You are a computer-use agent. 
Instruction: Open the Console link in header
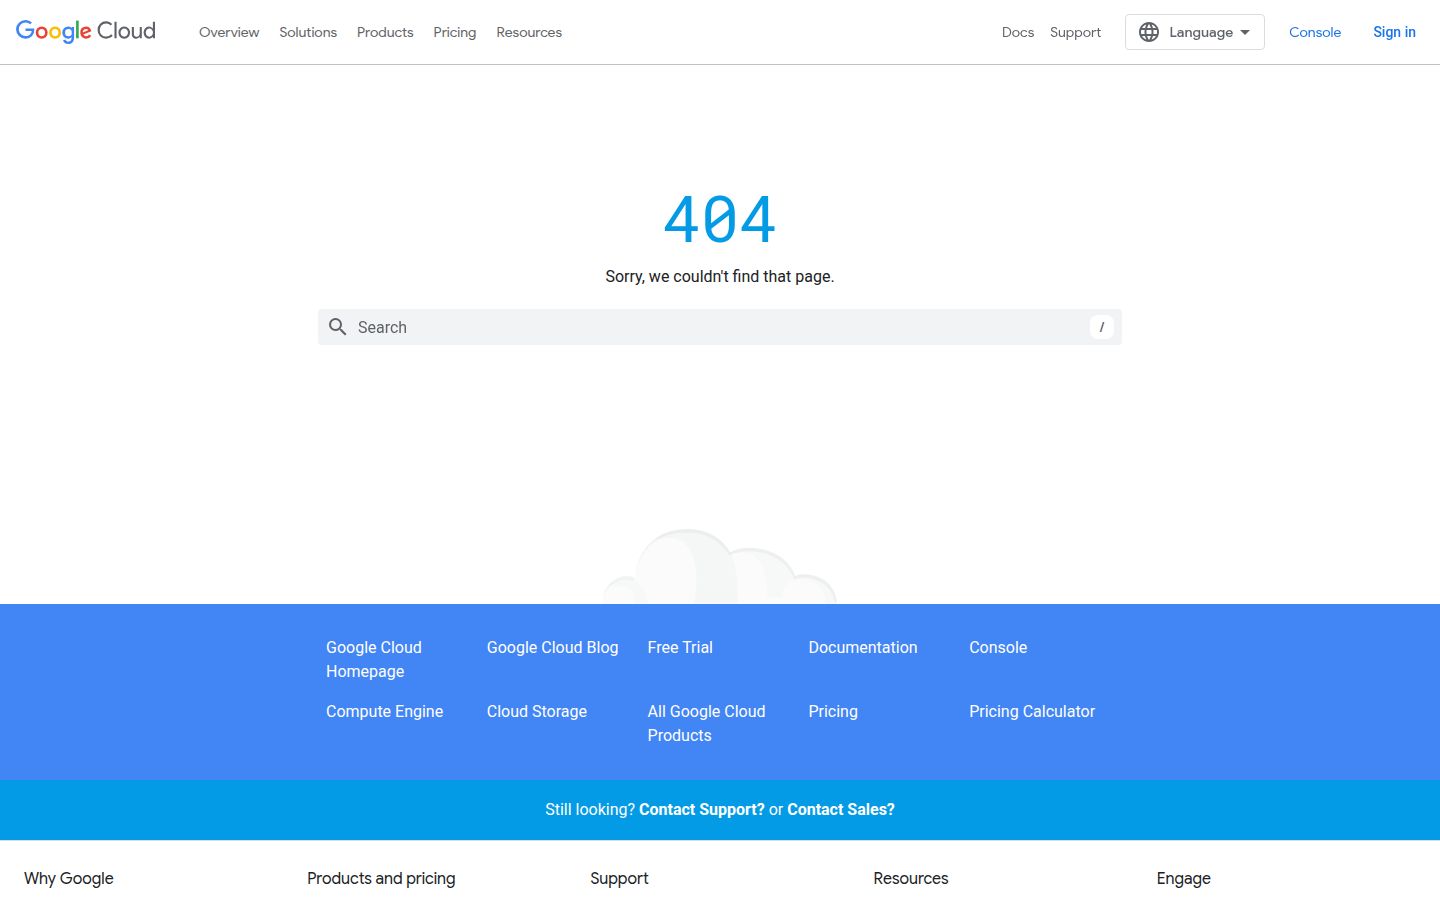tap(1314, 32)
